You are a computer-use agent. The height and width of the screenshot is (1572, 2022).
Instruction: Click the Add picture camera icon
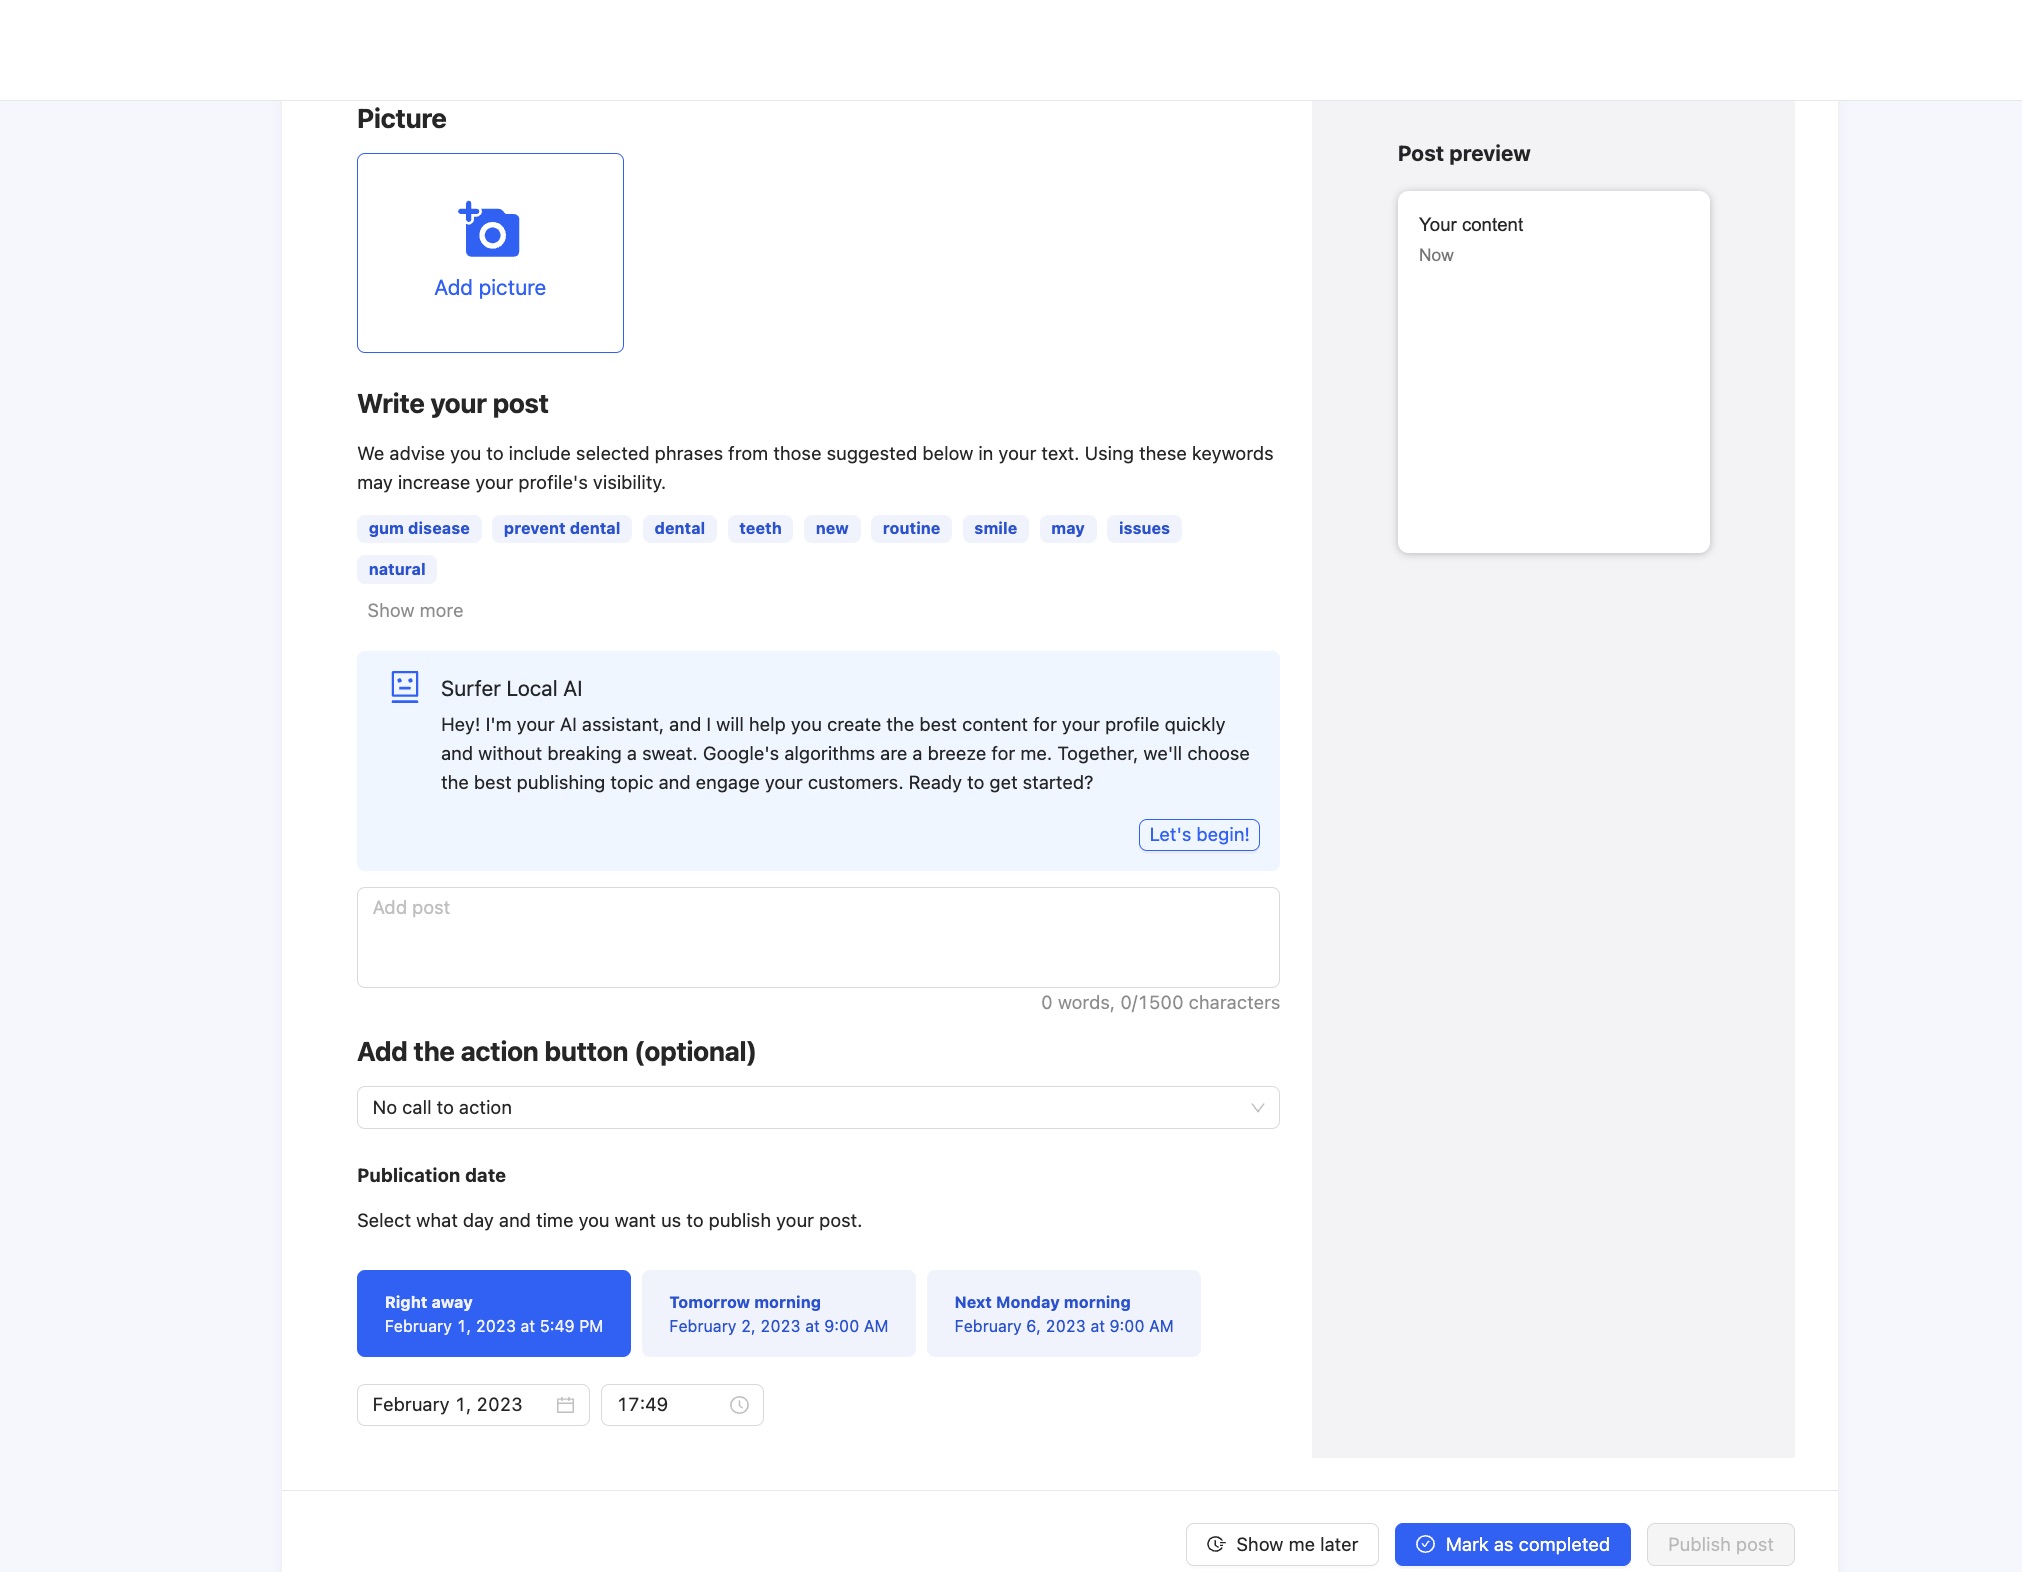pyautogui.click(x=489, y=230)
